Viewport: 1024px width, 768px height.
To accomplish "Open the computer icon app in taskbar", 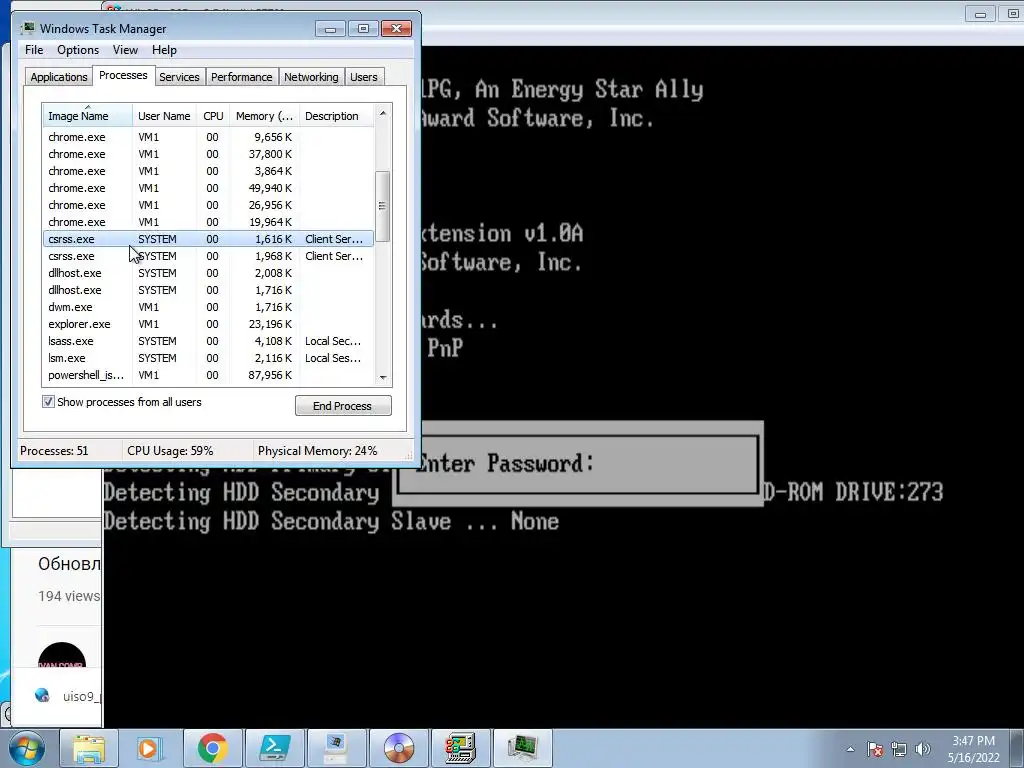I will coord(337,748).
